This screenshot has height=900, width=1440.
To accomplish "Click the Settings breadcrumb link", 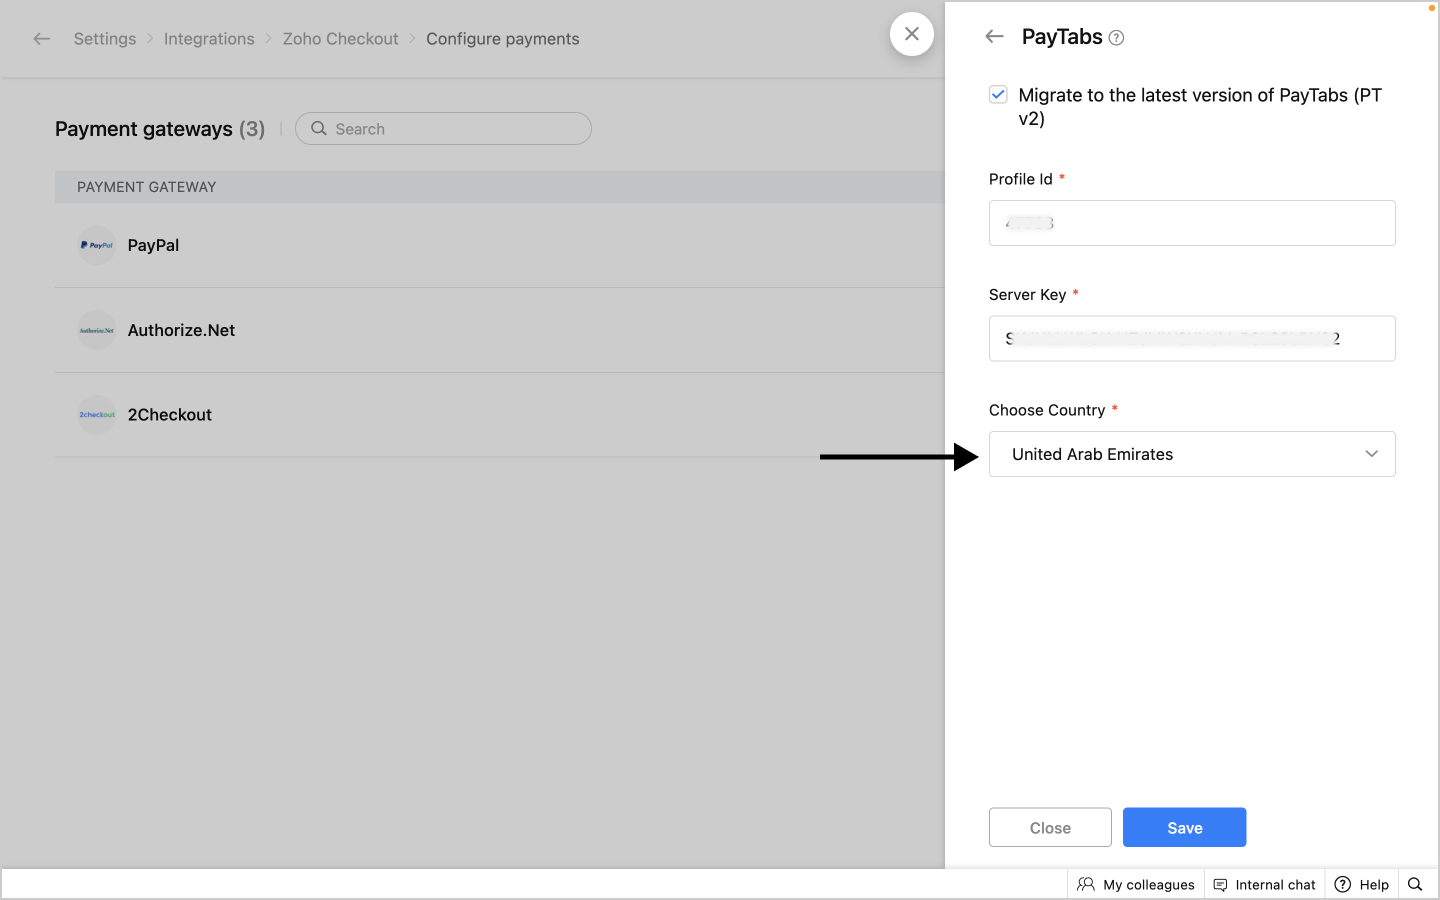I will (x=105, y=39).
